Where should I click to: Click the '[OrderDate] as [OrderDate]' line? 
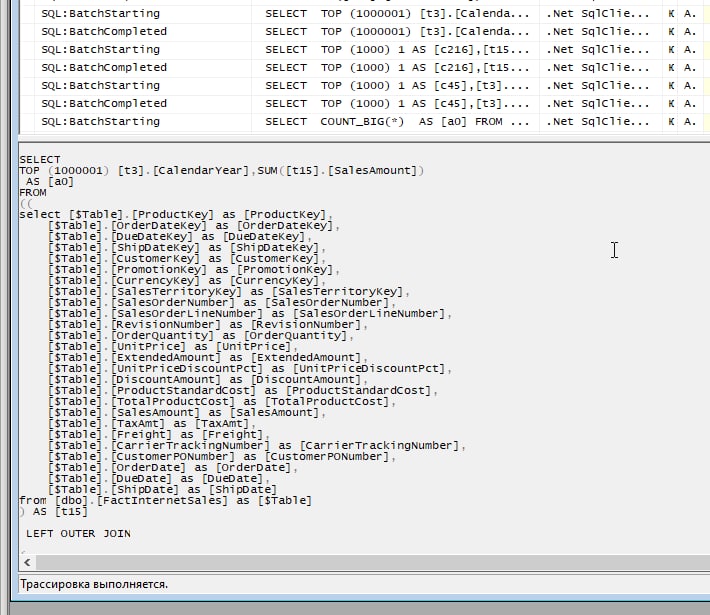click(x=173, y=467)
